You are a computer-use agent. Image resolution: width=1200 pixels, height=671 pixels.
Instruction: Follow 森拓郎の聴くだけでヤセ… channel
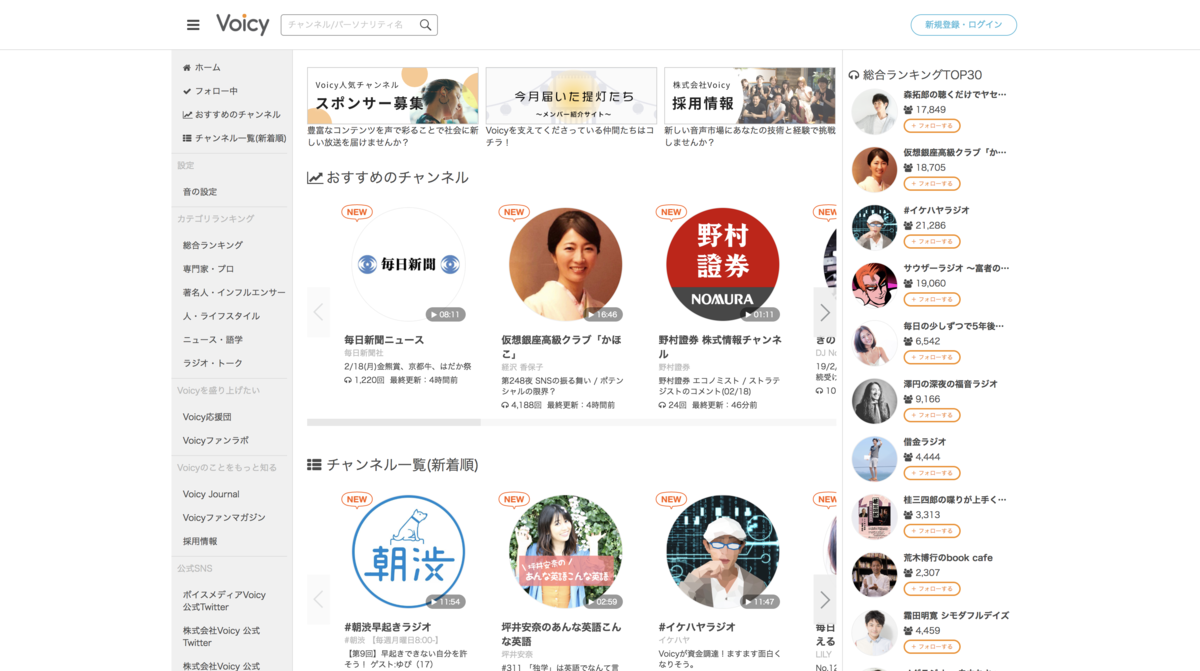pyautogui.click(x=932, y=126)
